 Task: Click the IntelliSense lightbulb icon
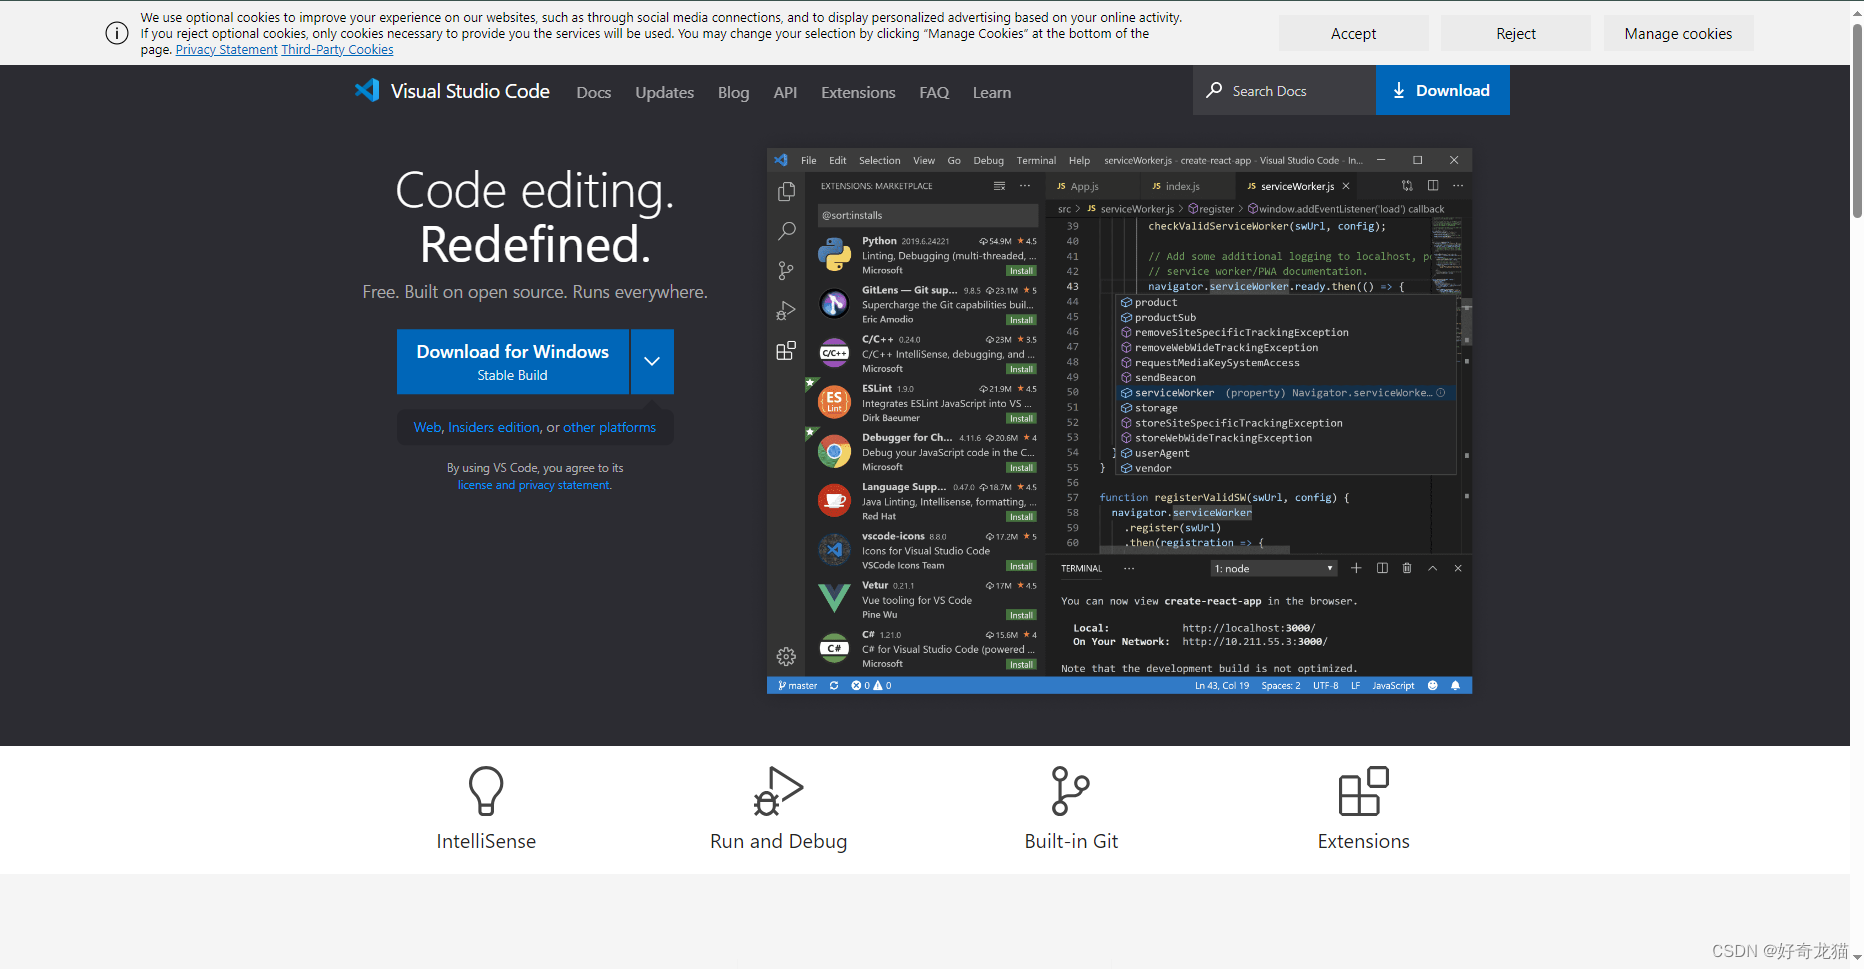coord(486,791)
